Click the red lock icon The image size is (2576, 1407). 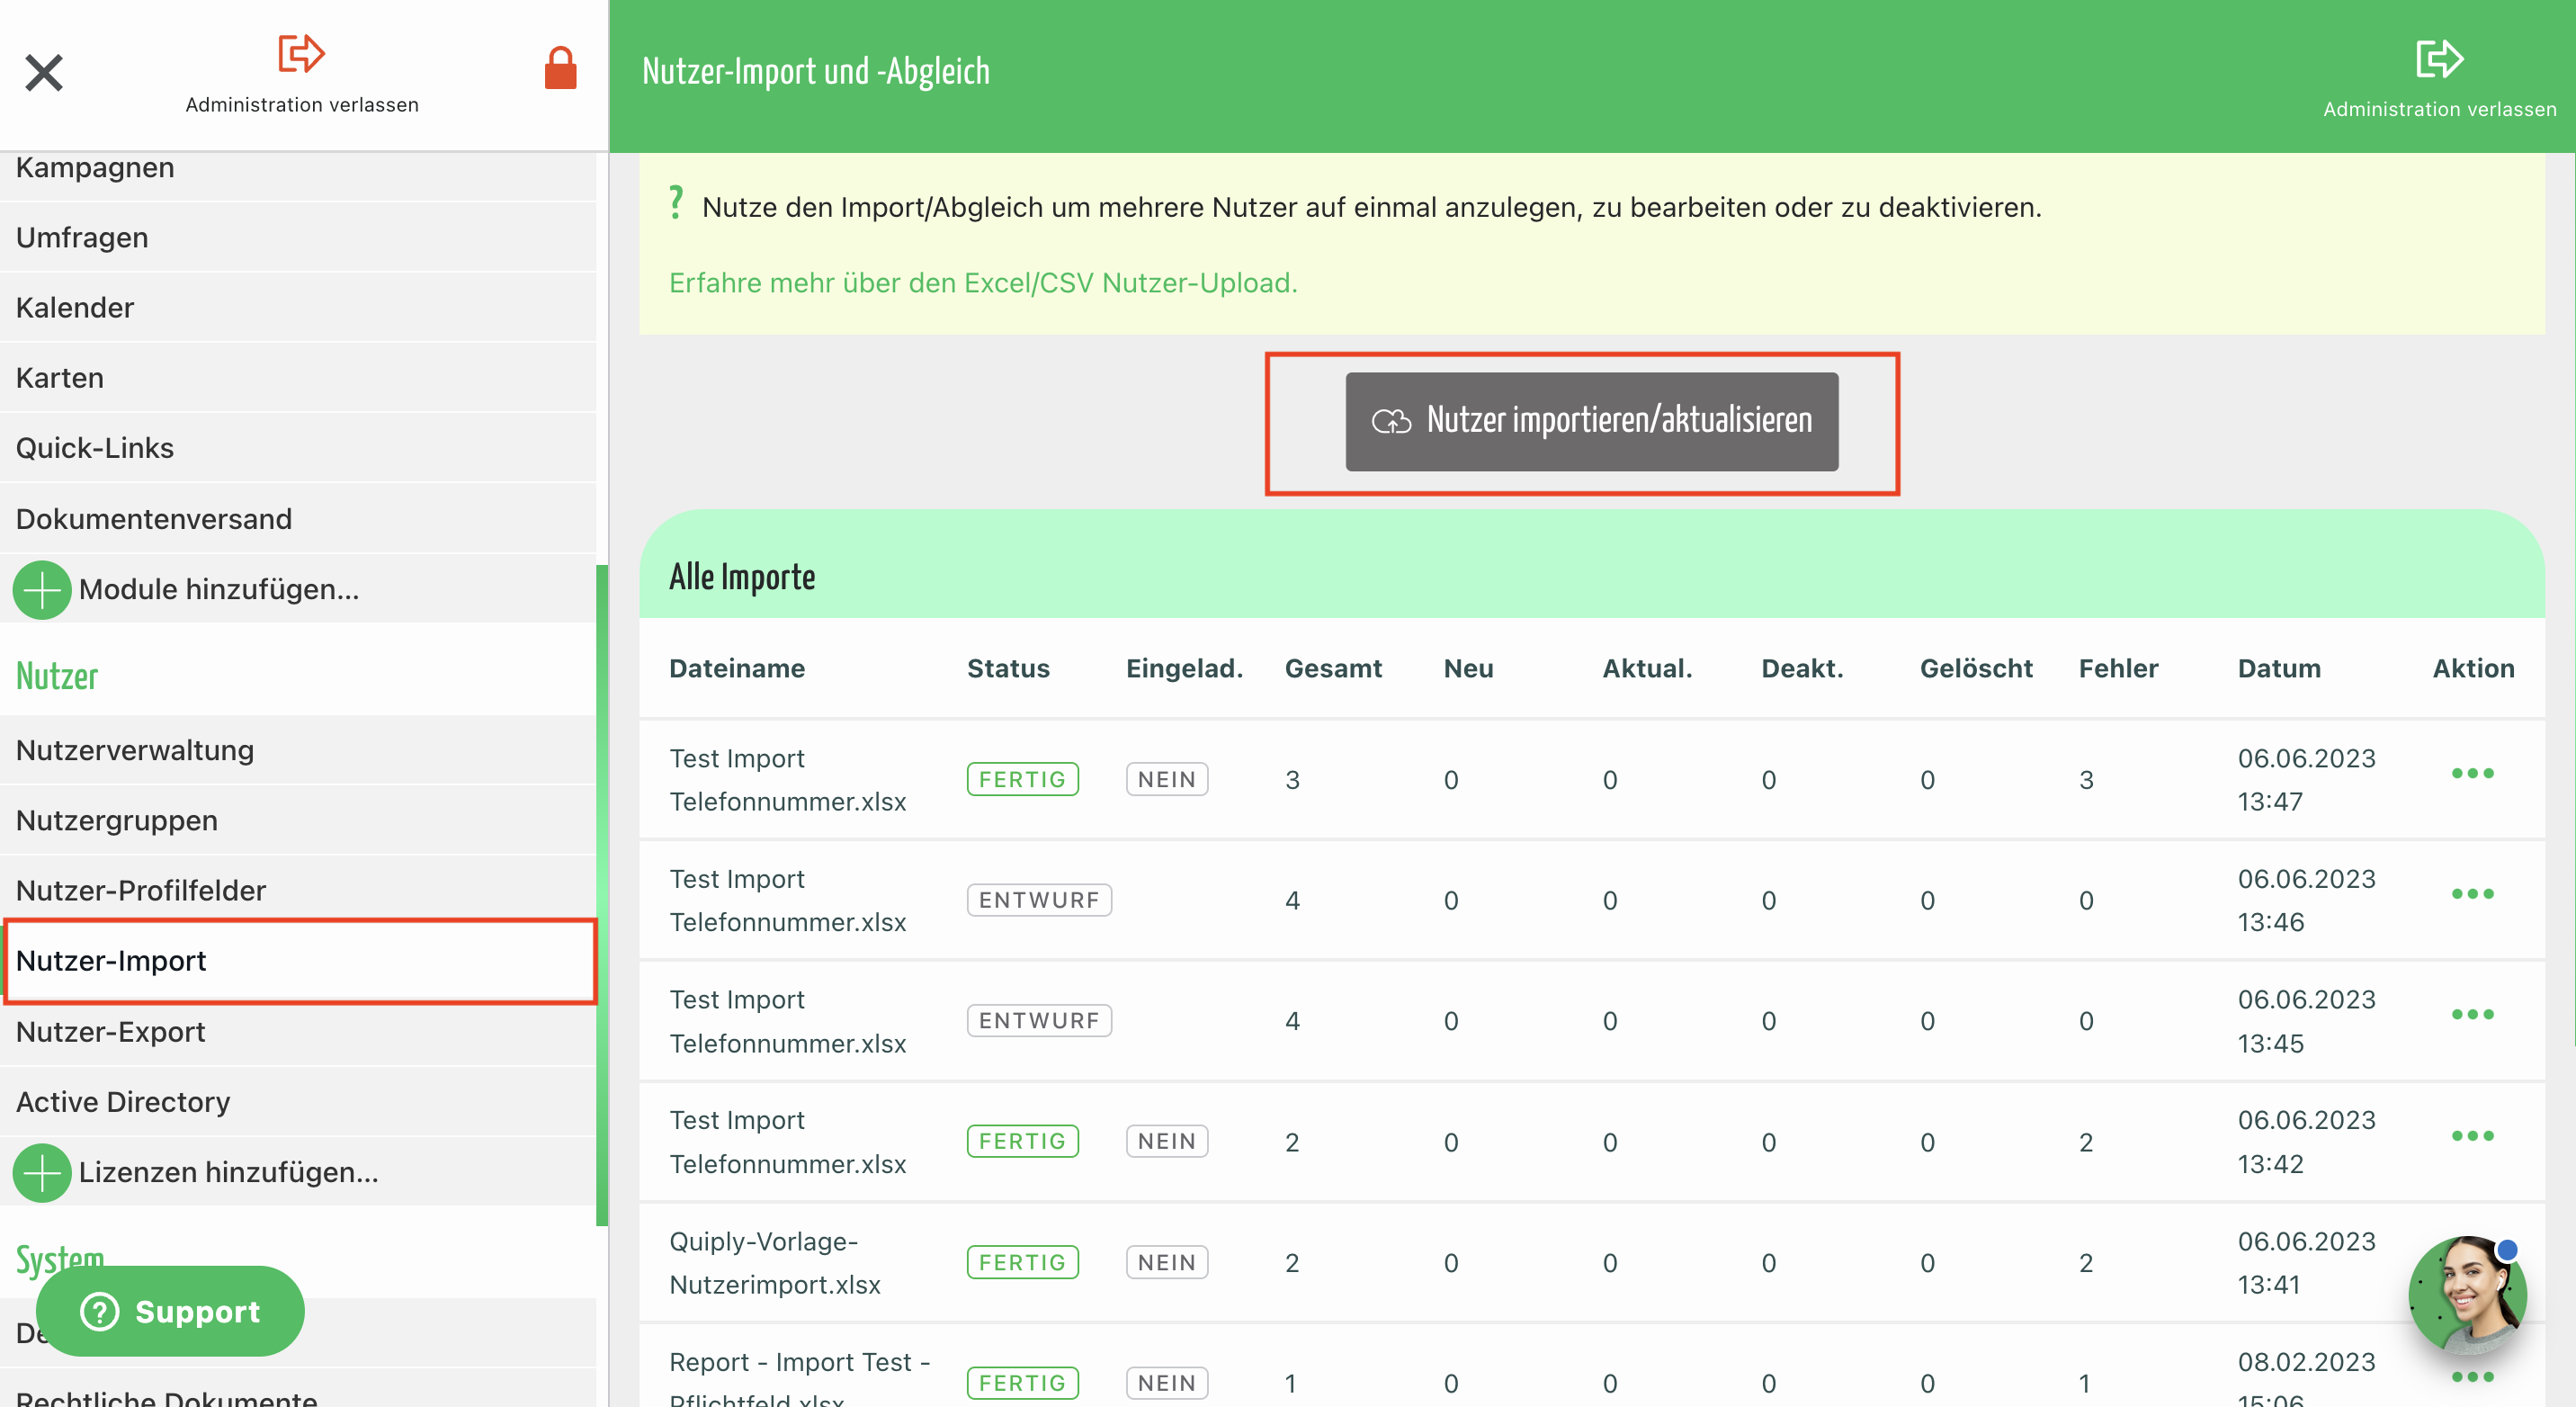pos(560,68)
